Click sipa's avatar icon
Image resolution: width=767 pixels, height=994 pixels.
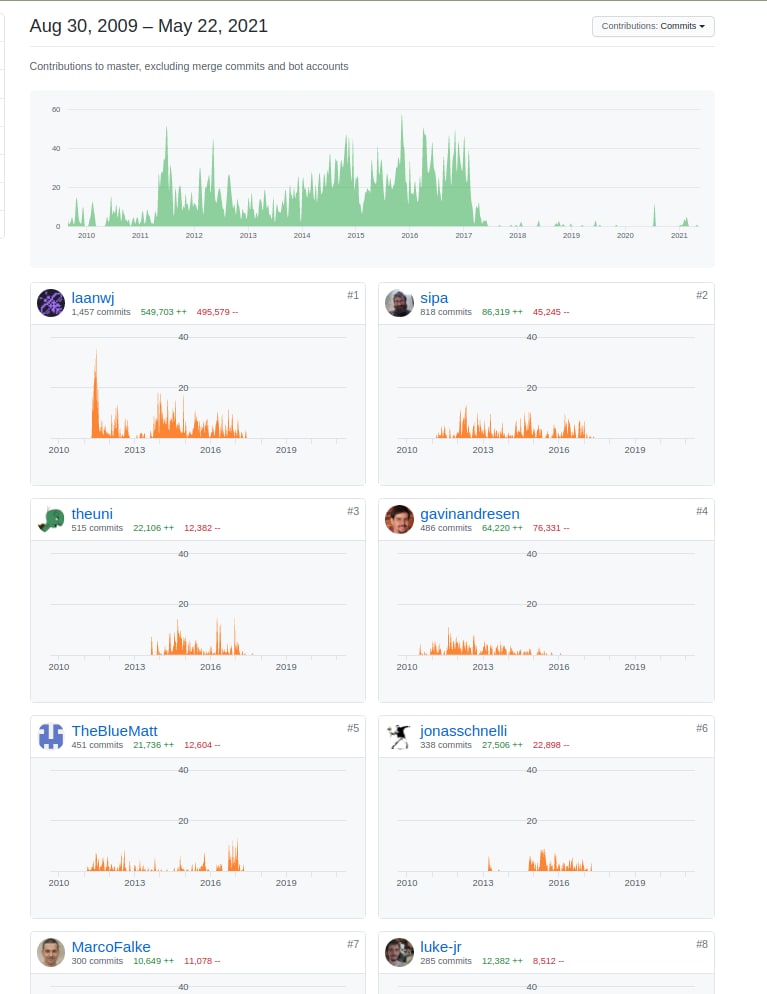[399, 303]
